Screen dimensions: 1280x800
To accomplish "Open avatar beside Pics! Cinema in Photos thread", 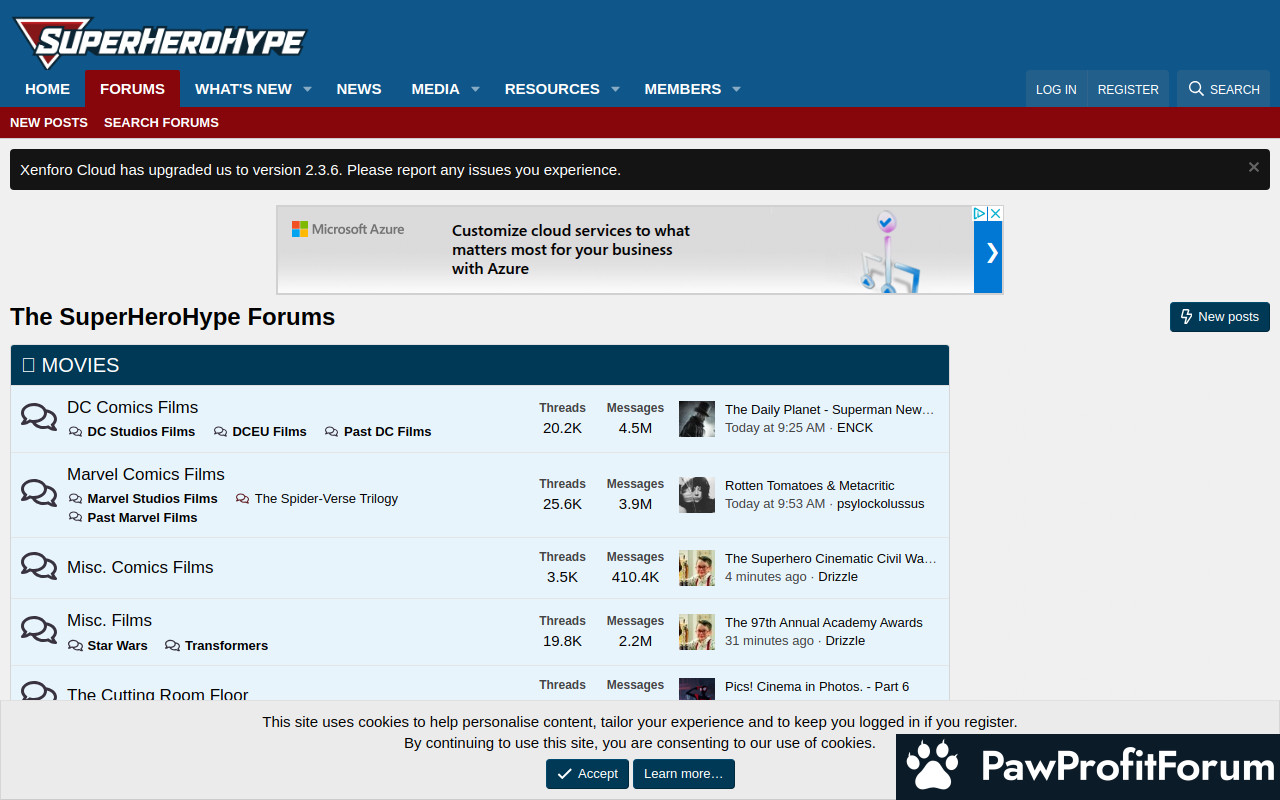I will (697, 690).
